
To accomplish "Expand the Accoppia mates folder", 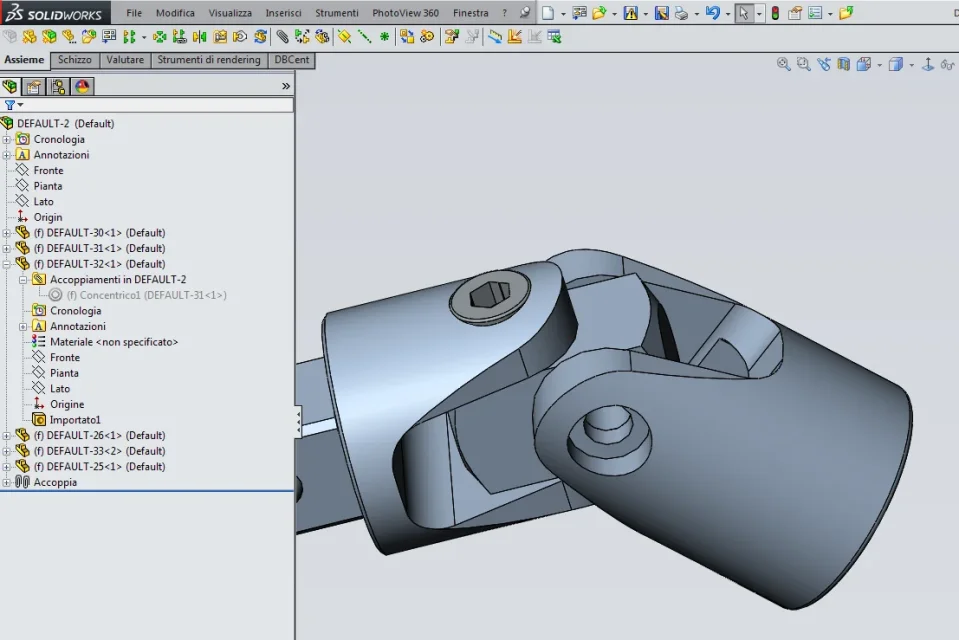I will tap(7, 483).
